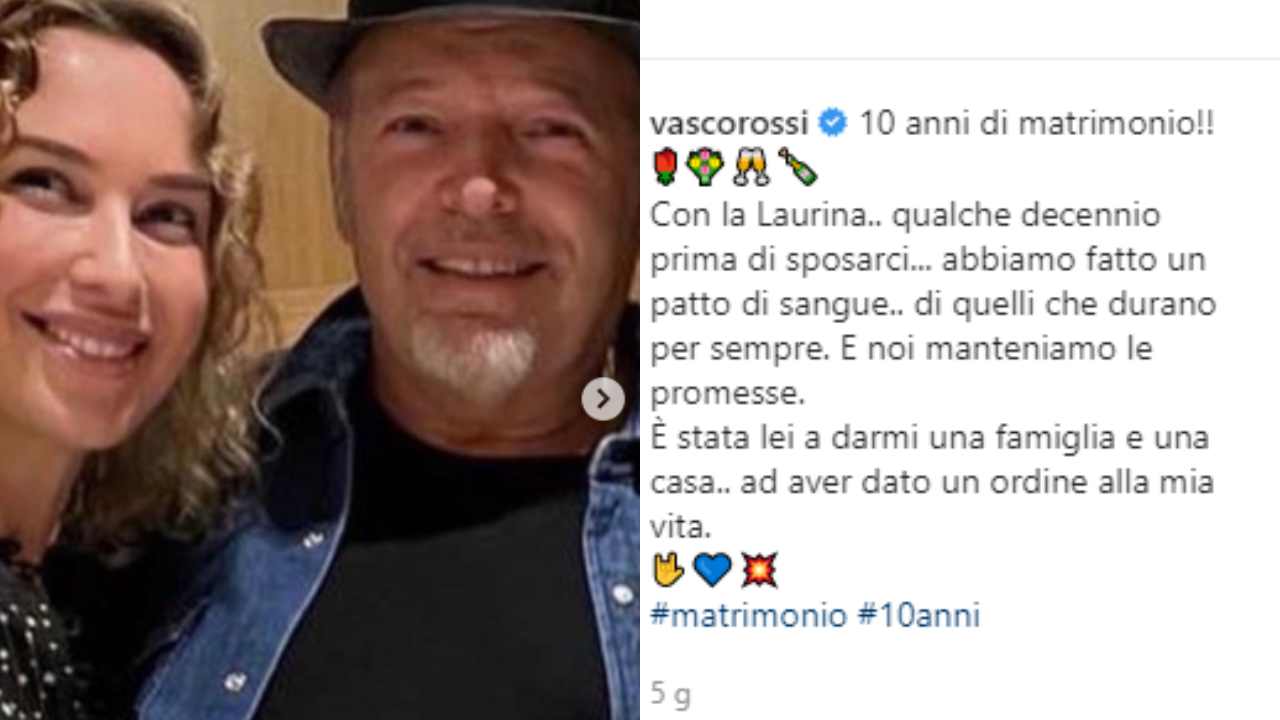The height and width of the screenshot is (720, 1280).
Task: Open the #matrimonio hashtag
Action: pos(748,615)
